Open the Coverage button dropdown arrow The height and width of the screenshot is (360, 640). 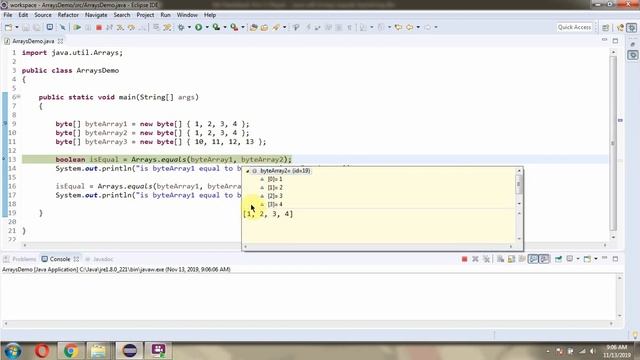224,27
